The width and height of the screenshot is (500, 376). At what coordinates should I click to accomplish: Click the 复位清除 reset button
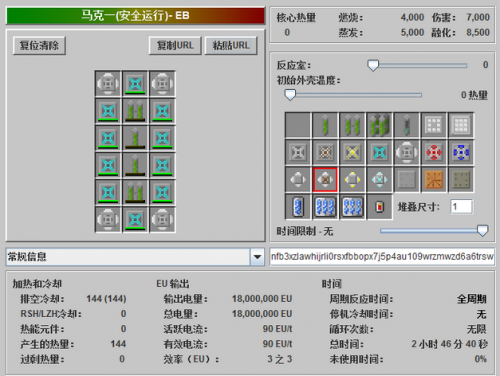(39, 46)
